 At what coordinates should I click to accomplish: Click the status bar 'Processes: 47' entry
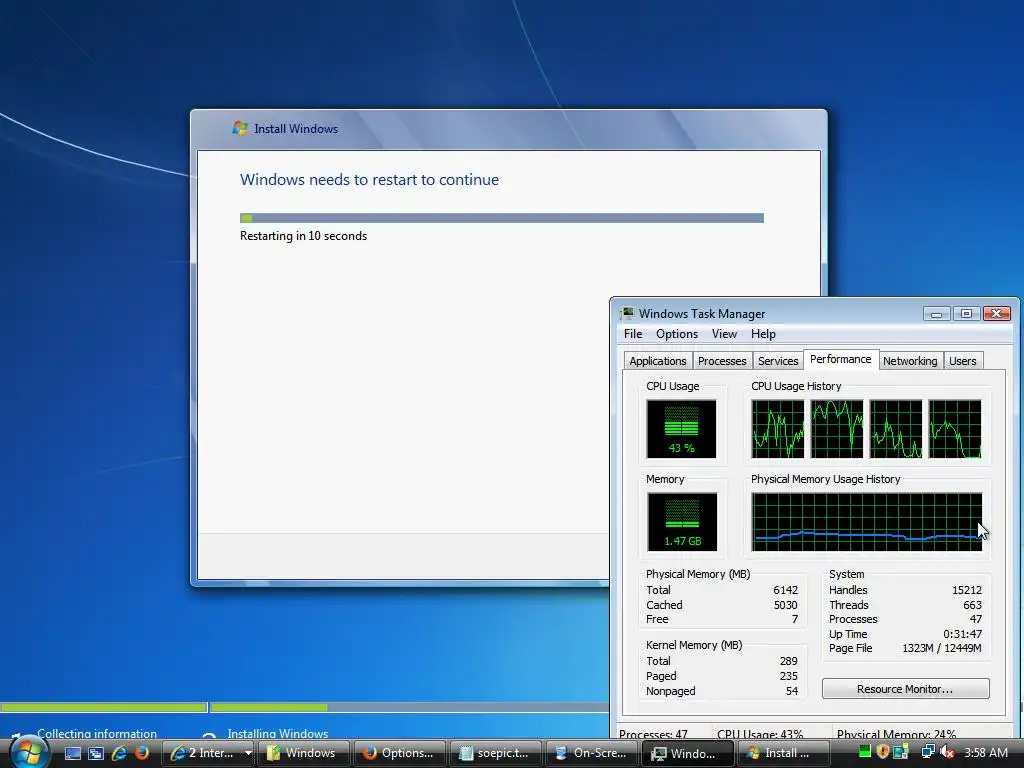[x=653, y=734]
